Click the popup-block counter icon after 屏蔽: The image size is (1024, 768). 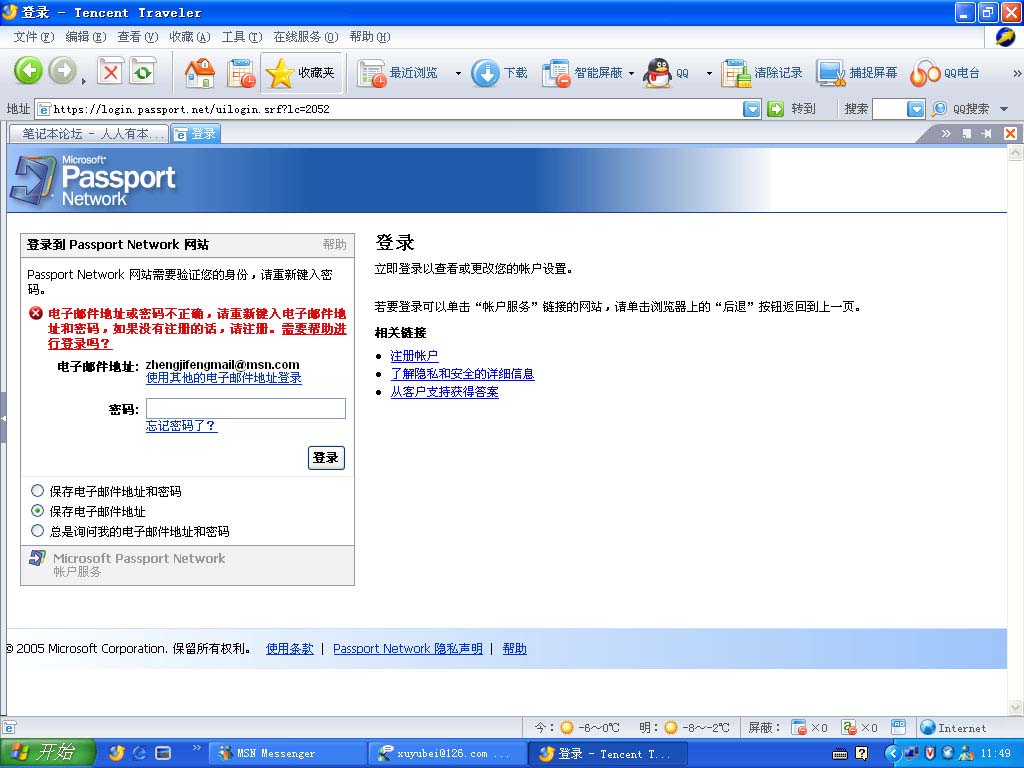(x=799, y=727)
